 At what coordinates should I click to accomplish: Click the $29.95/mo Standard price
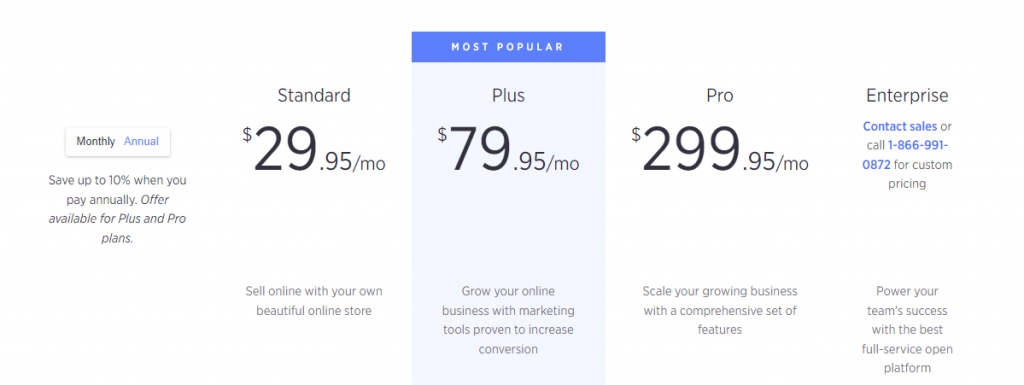point(314,149)
